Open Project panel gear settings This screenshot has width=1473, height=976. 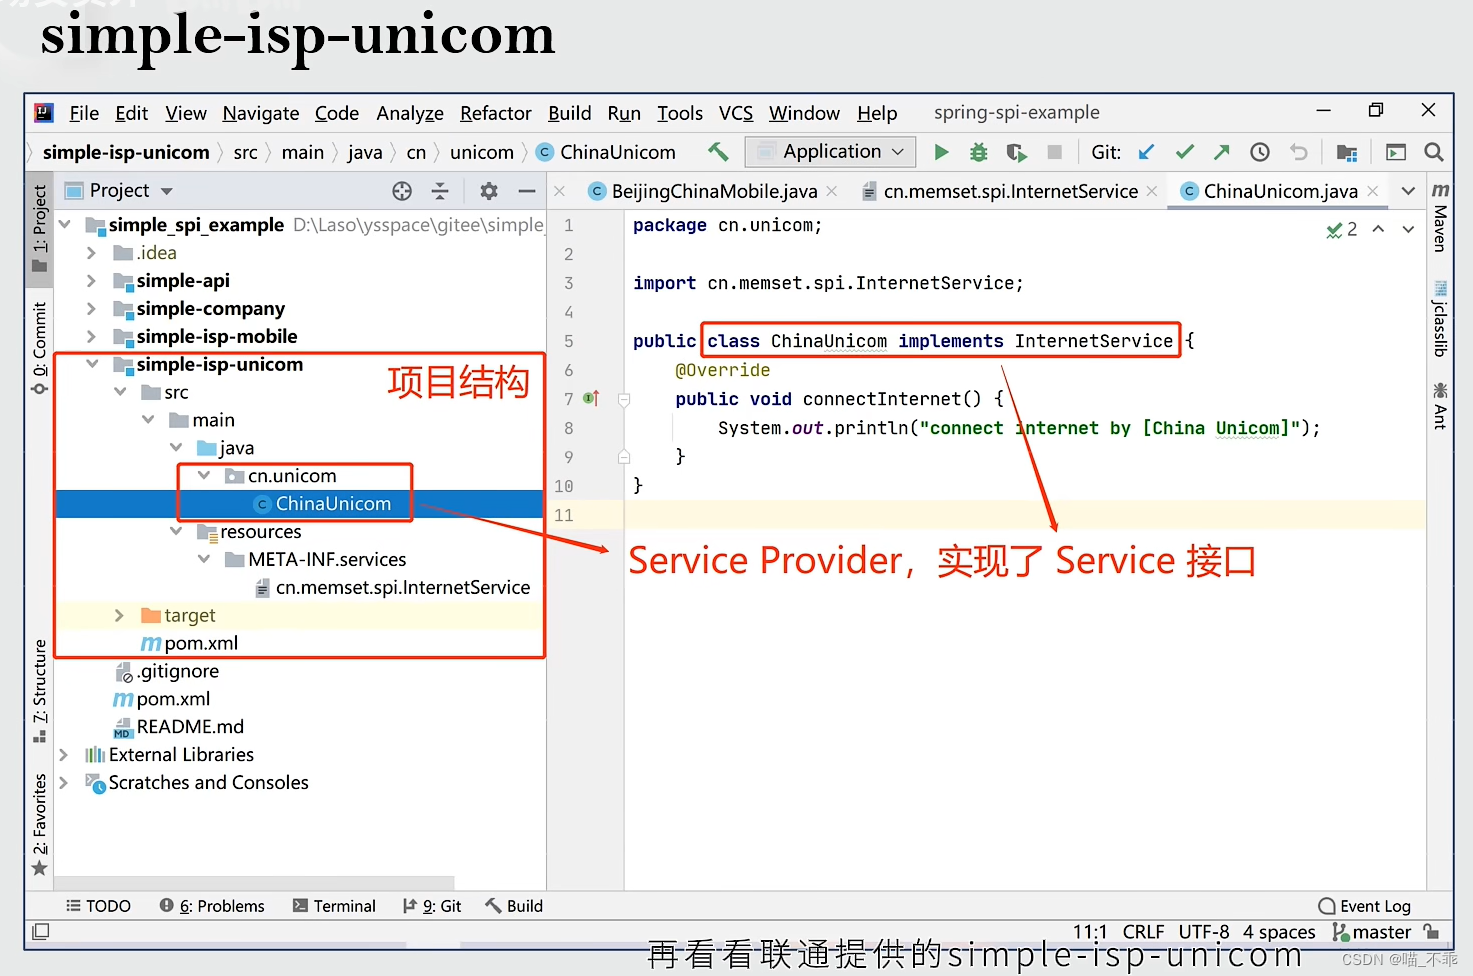(489, 191)
